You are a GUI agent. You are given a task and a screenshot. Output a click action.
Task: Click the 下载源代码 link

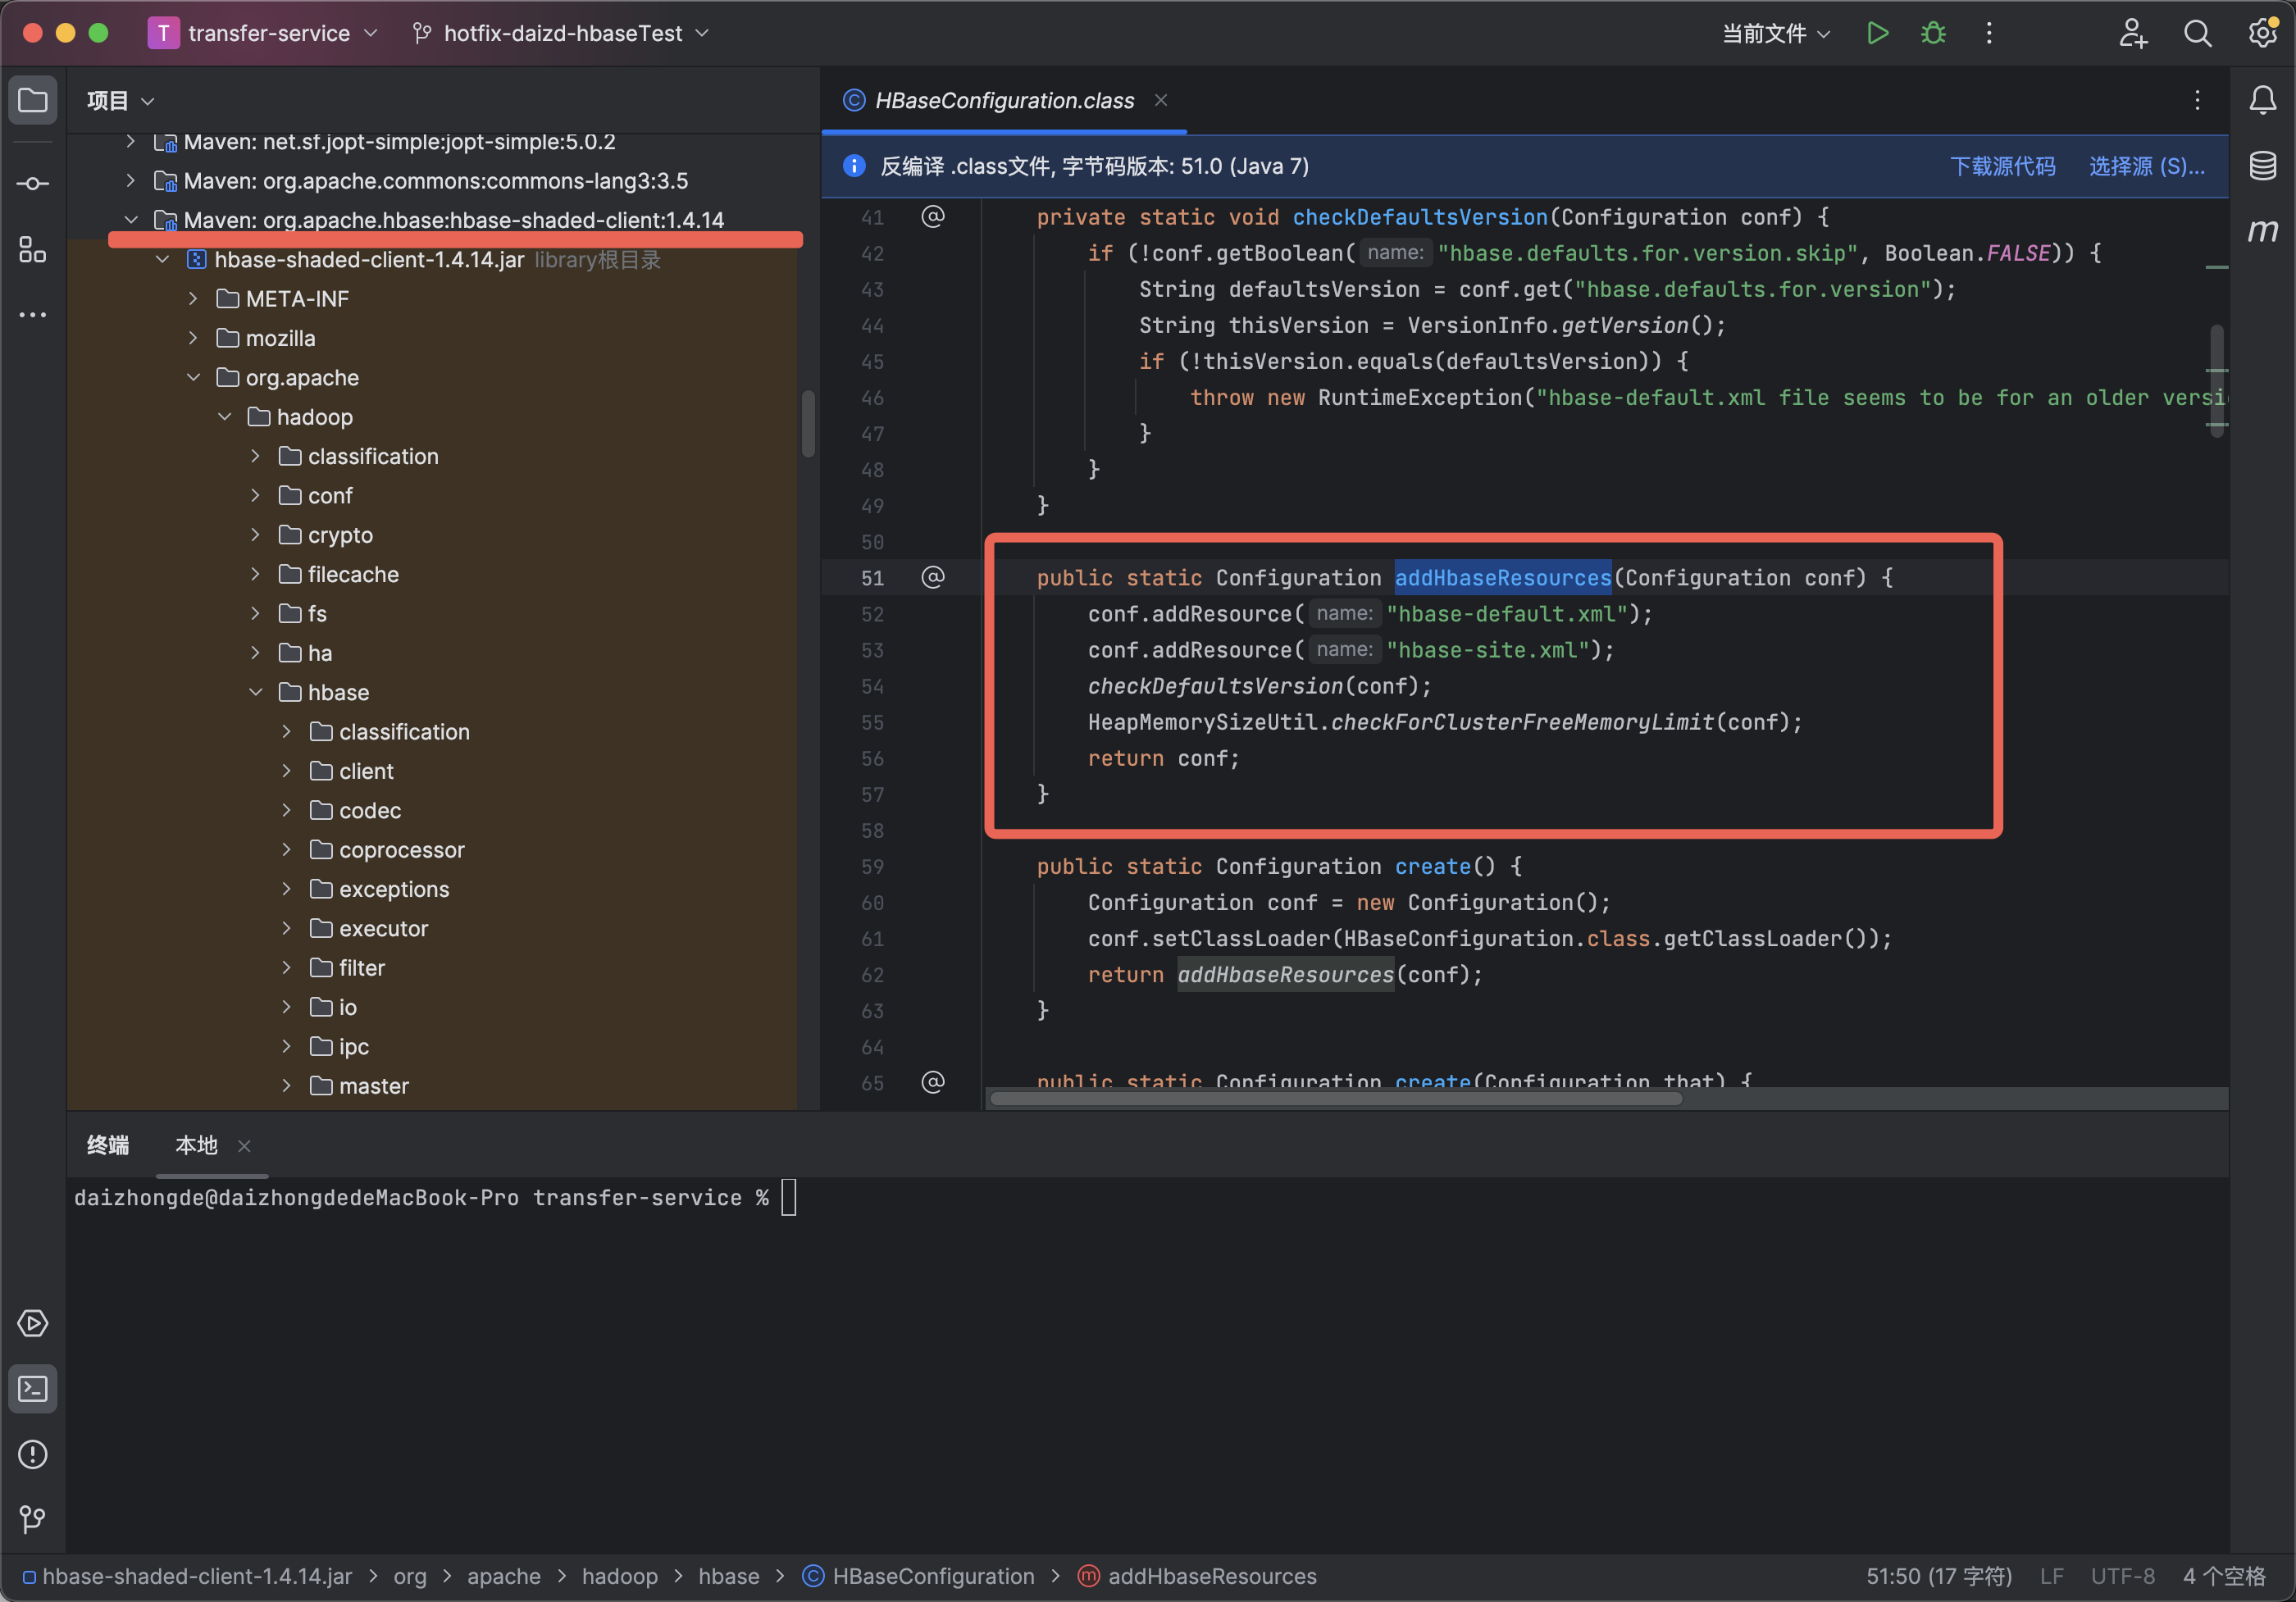[2002, 166]
